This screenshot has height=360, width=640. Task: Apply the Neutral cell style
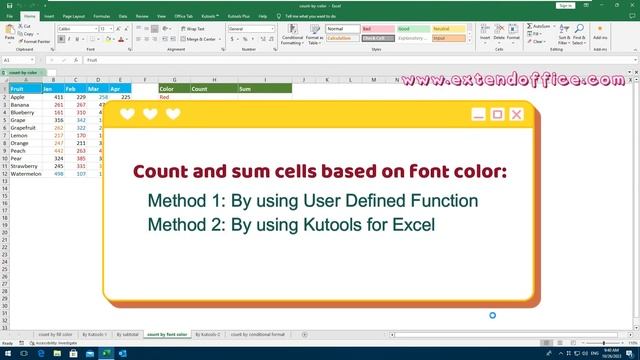point(449,29)
